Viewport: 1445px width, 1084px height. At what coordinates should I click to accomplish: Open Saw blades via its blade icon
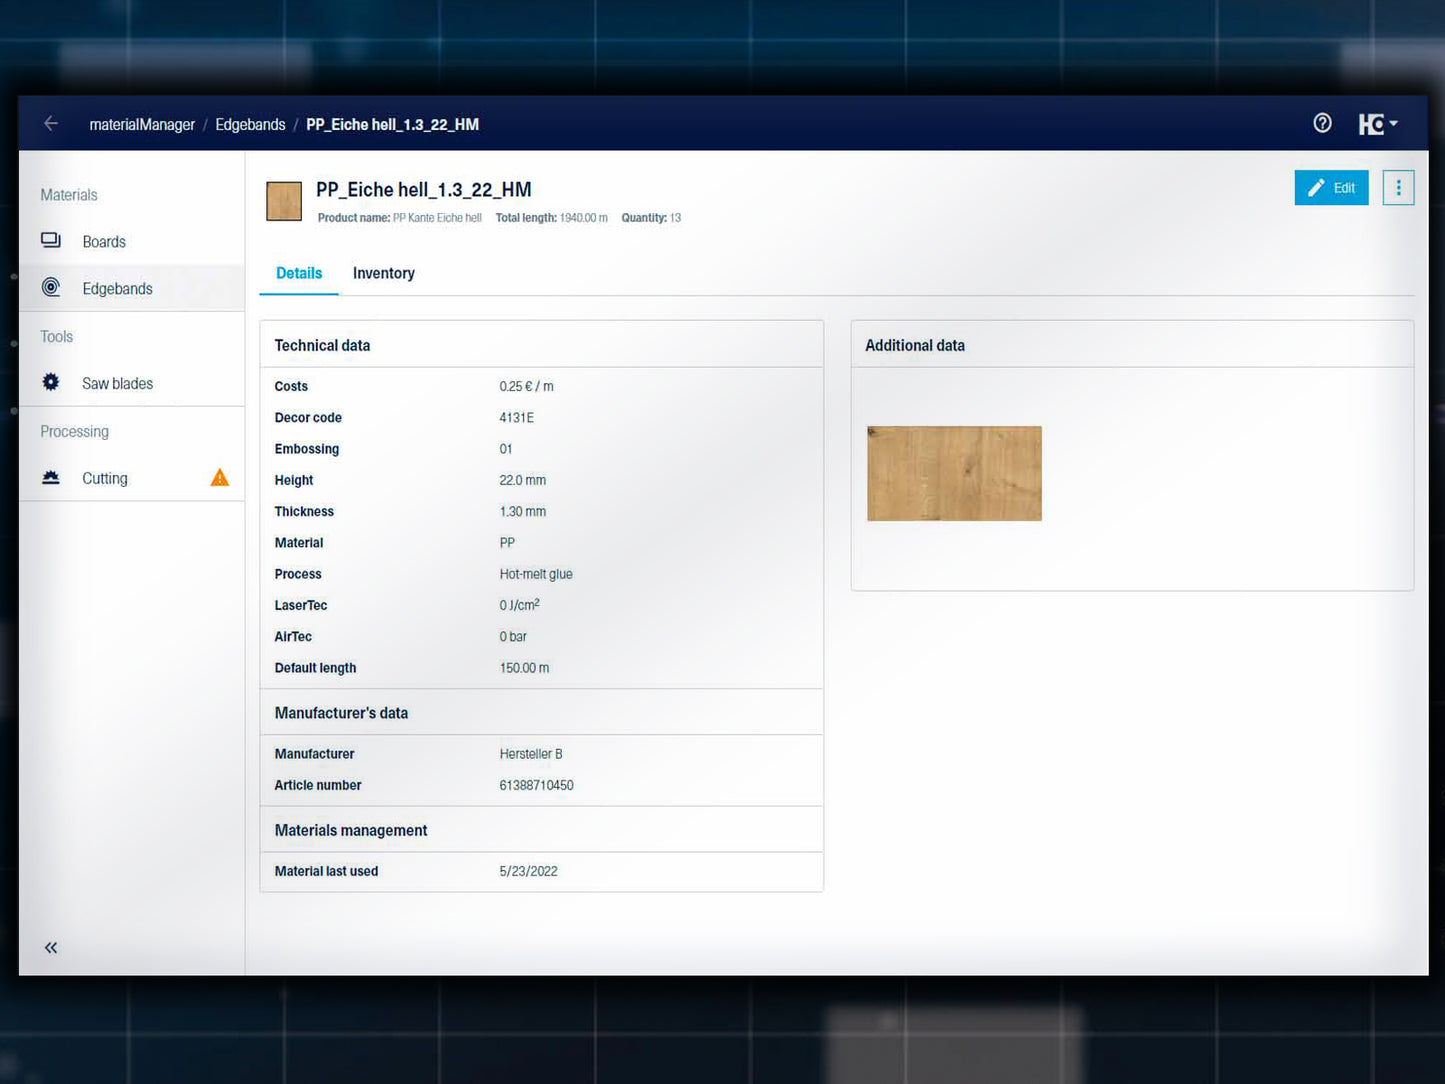(51, 383)
